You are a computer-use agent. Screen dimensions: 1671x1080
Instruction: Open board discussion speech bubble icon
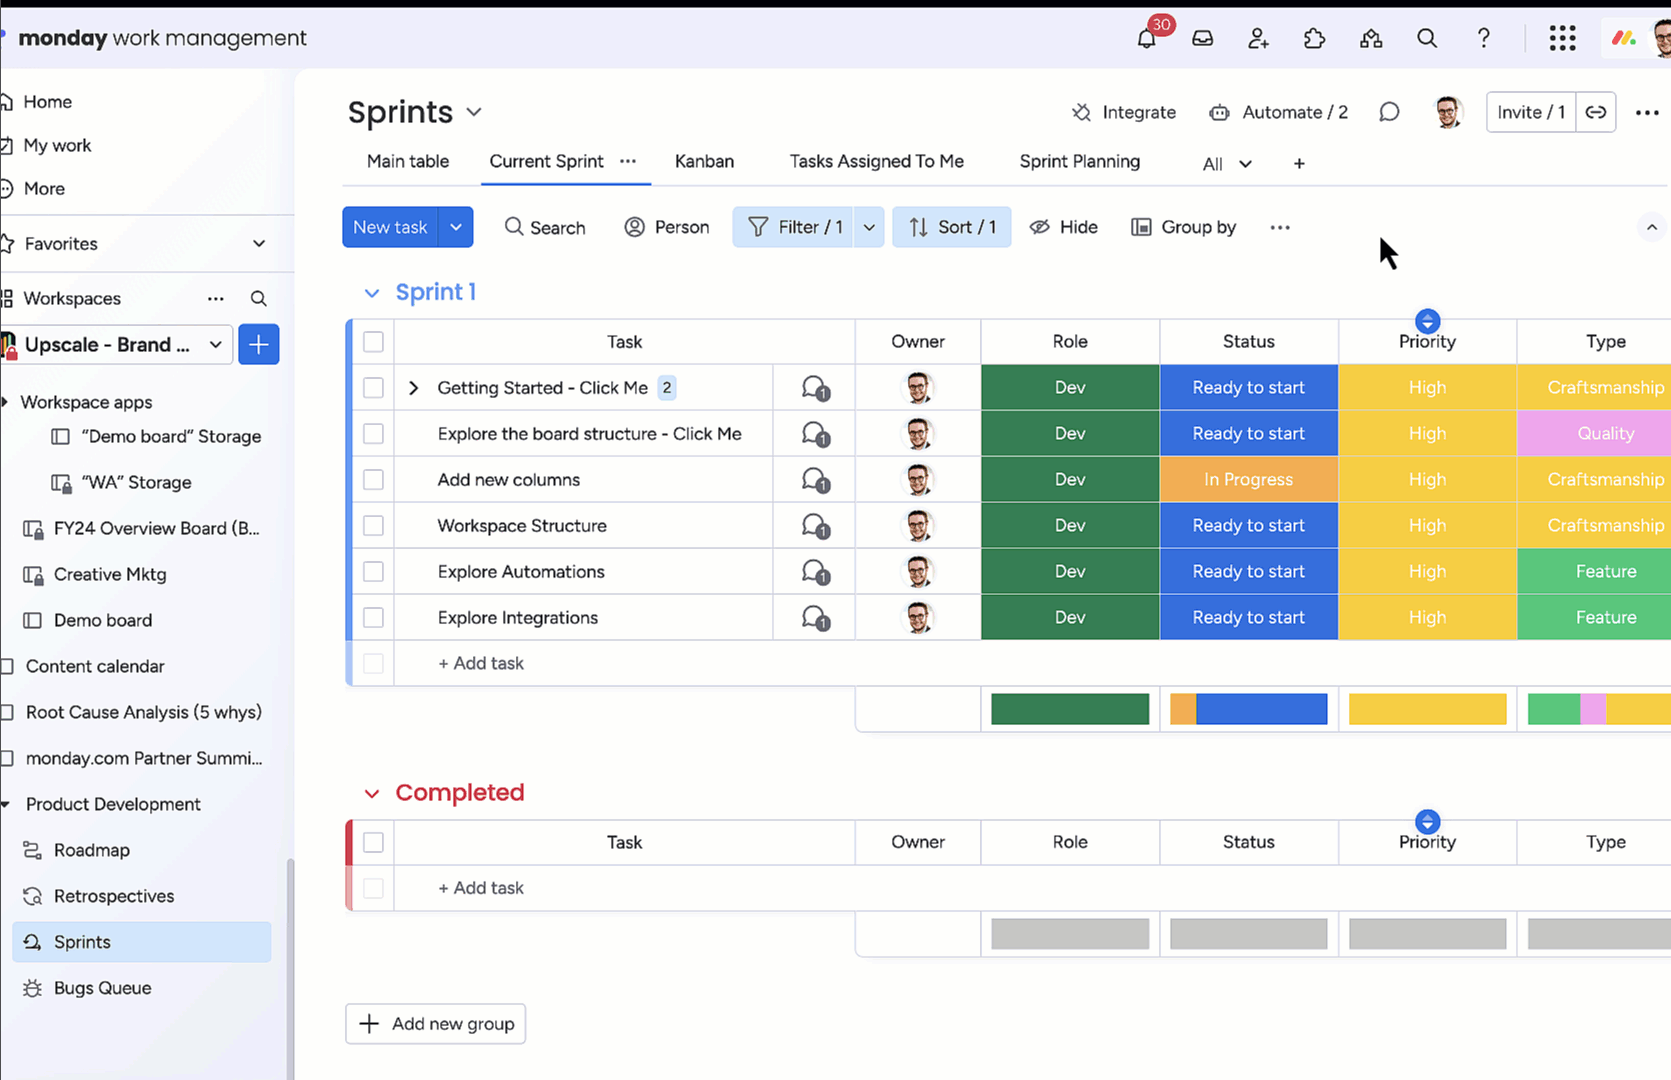[x=1389, y=112]
